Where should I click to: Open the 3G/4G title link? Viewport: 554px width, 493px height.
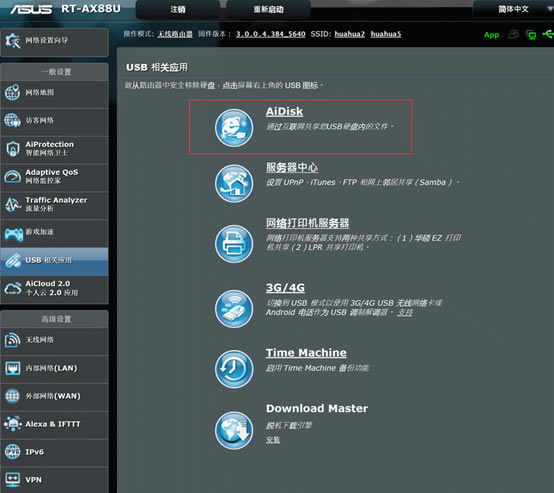click(x=285, y=288)
